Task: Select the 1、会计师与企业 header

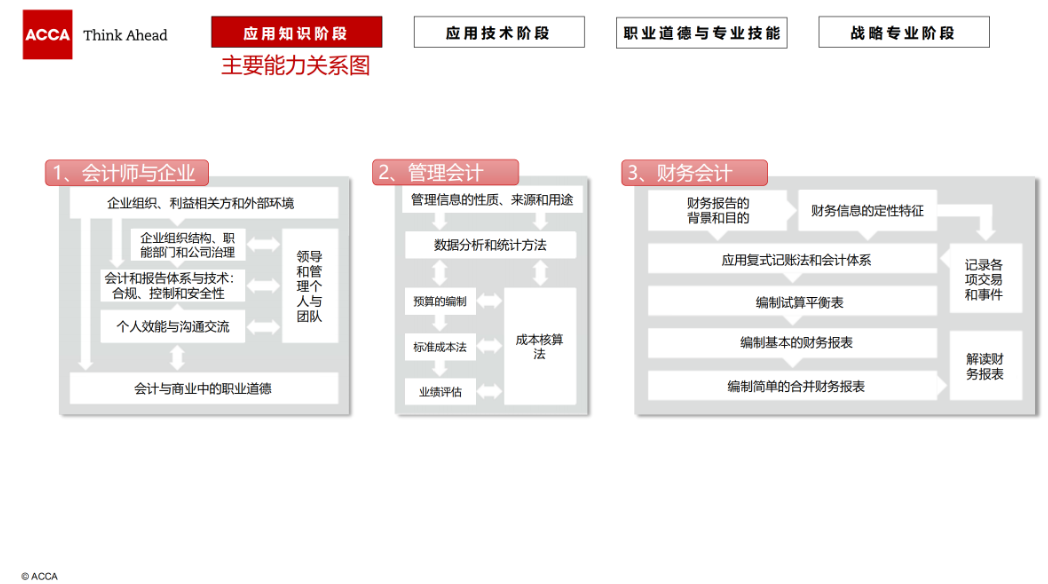Action: 127,173
